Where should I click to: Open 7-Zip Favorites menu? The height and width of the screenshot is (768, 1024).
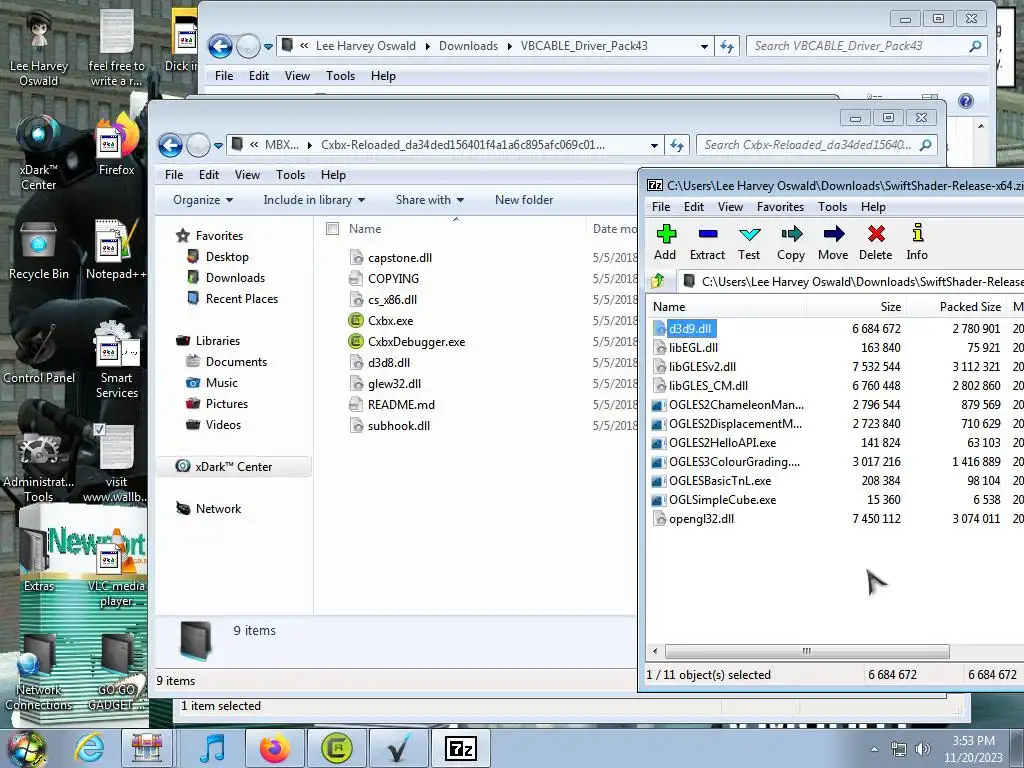point(780,207)
